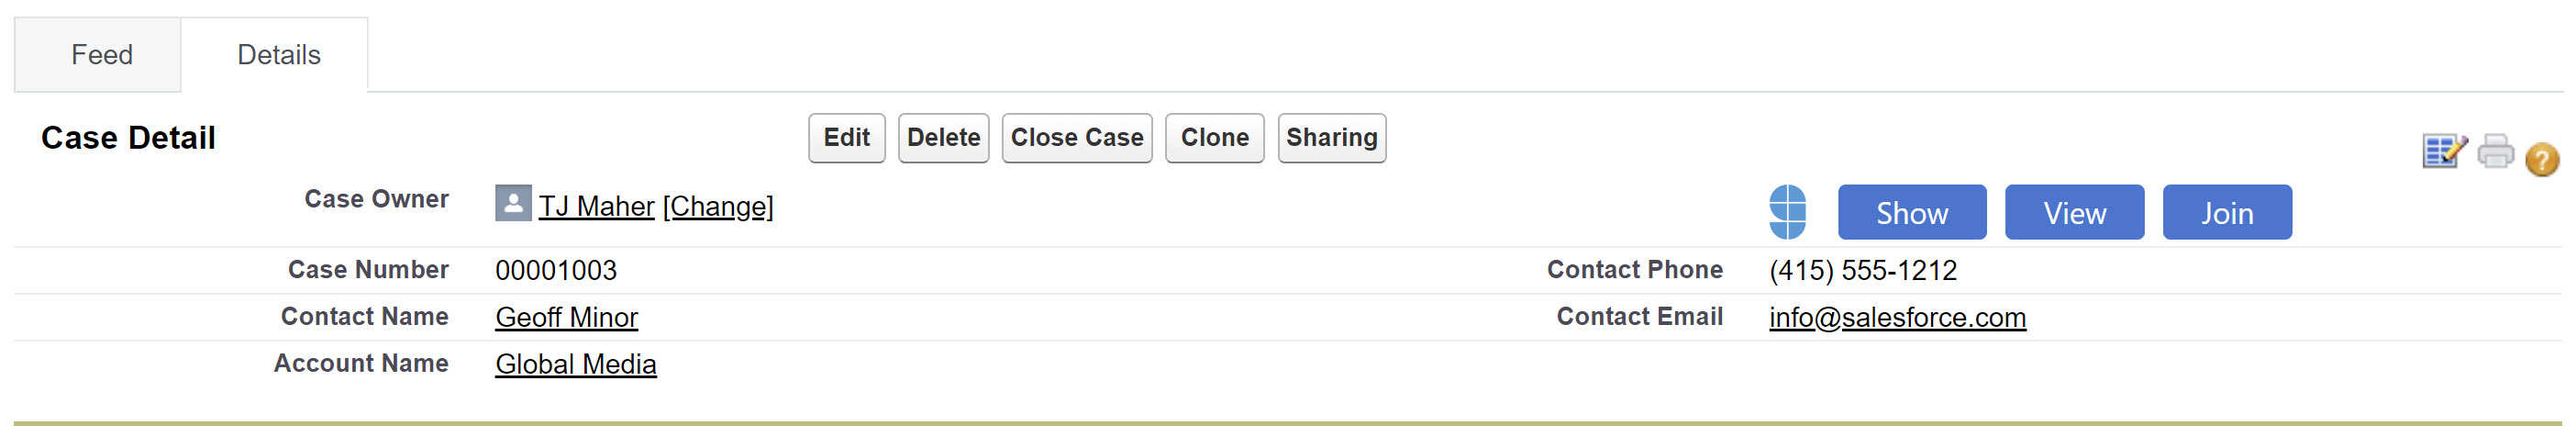Click the blue Show button
2576x437 pixels.
click(x=1911, y=213)
